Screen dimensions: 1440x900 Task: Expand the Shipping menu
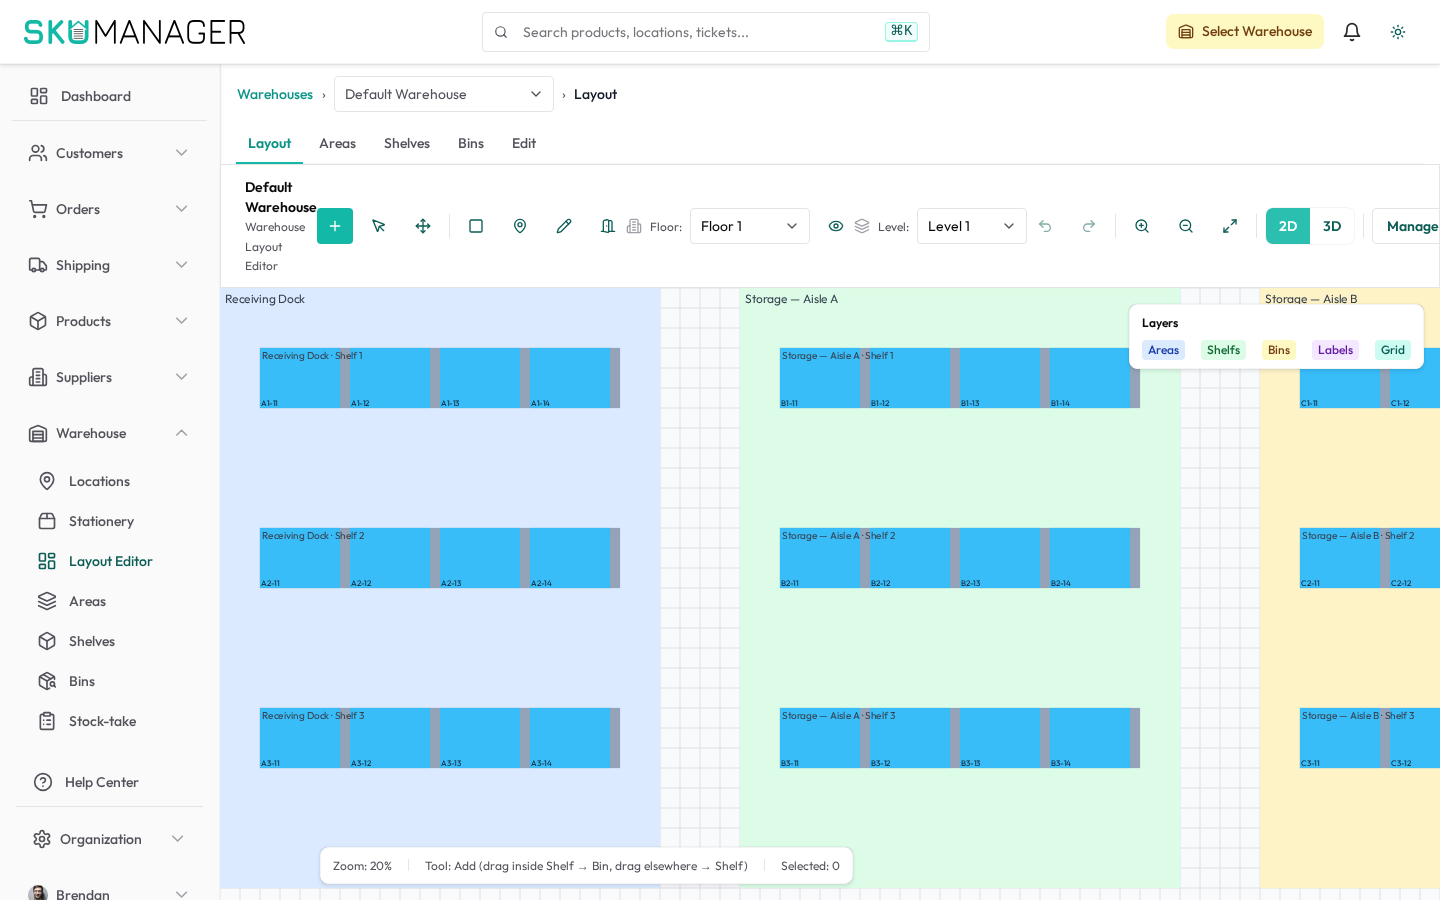[x=109, y=265]
